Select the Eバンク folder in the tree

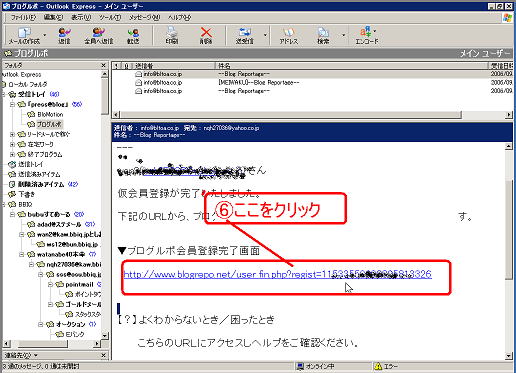pyautogui.click(x=75, y=334)
